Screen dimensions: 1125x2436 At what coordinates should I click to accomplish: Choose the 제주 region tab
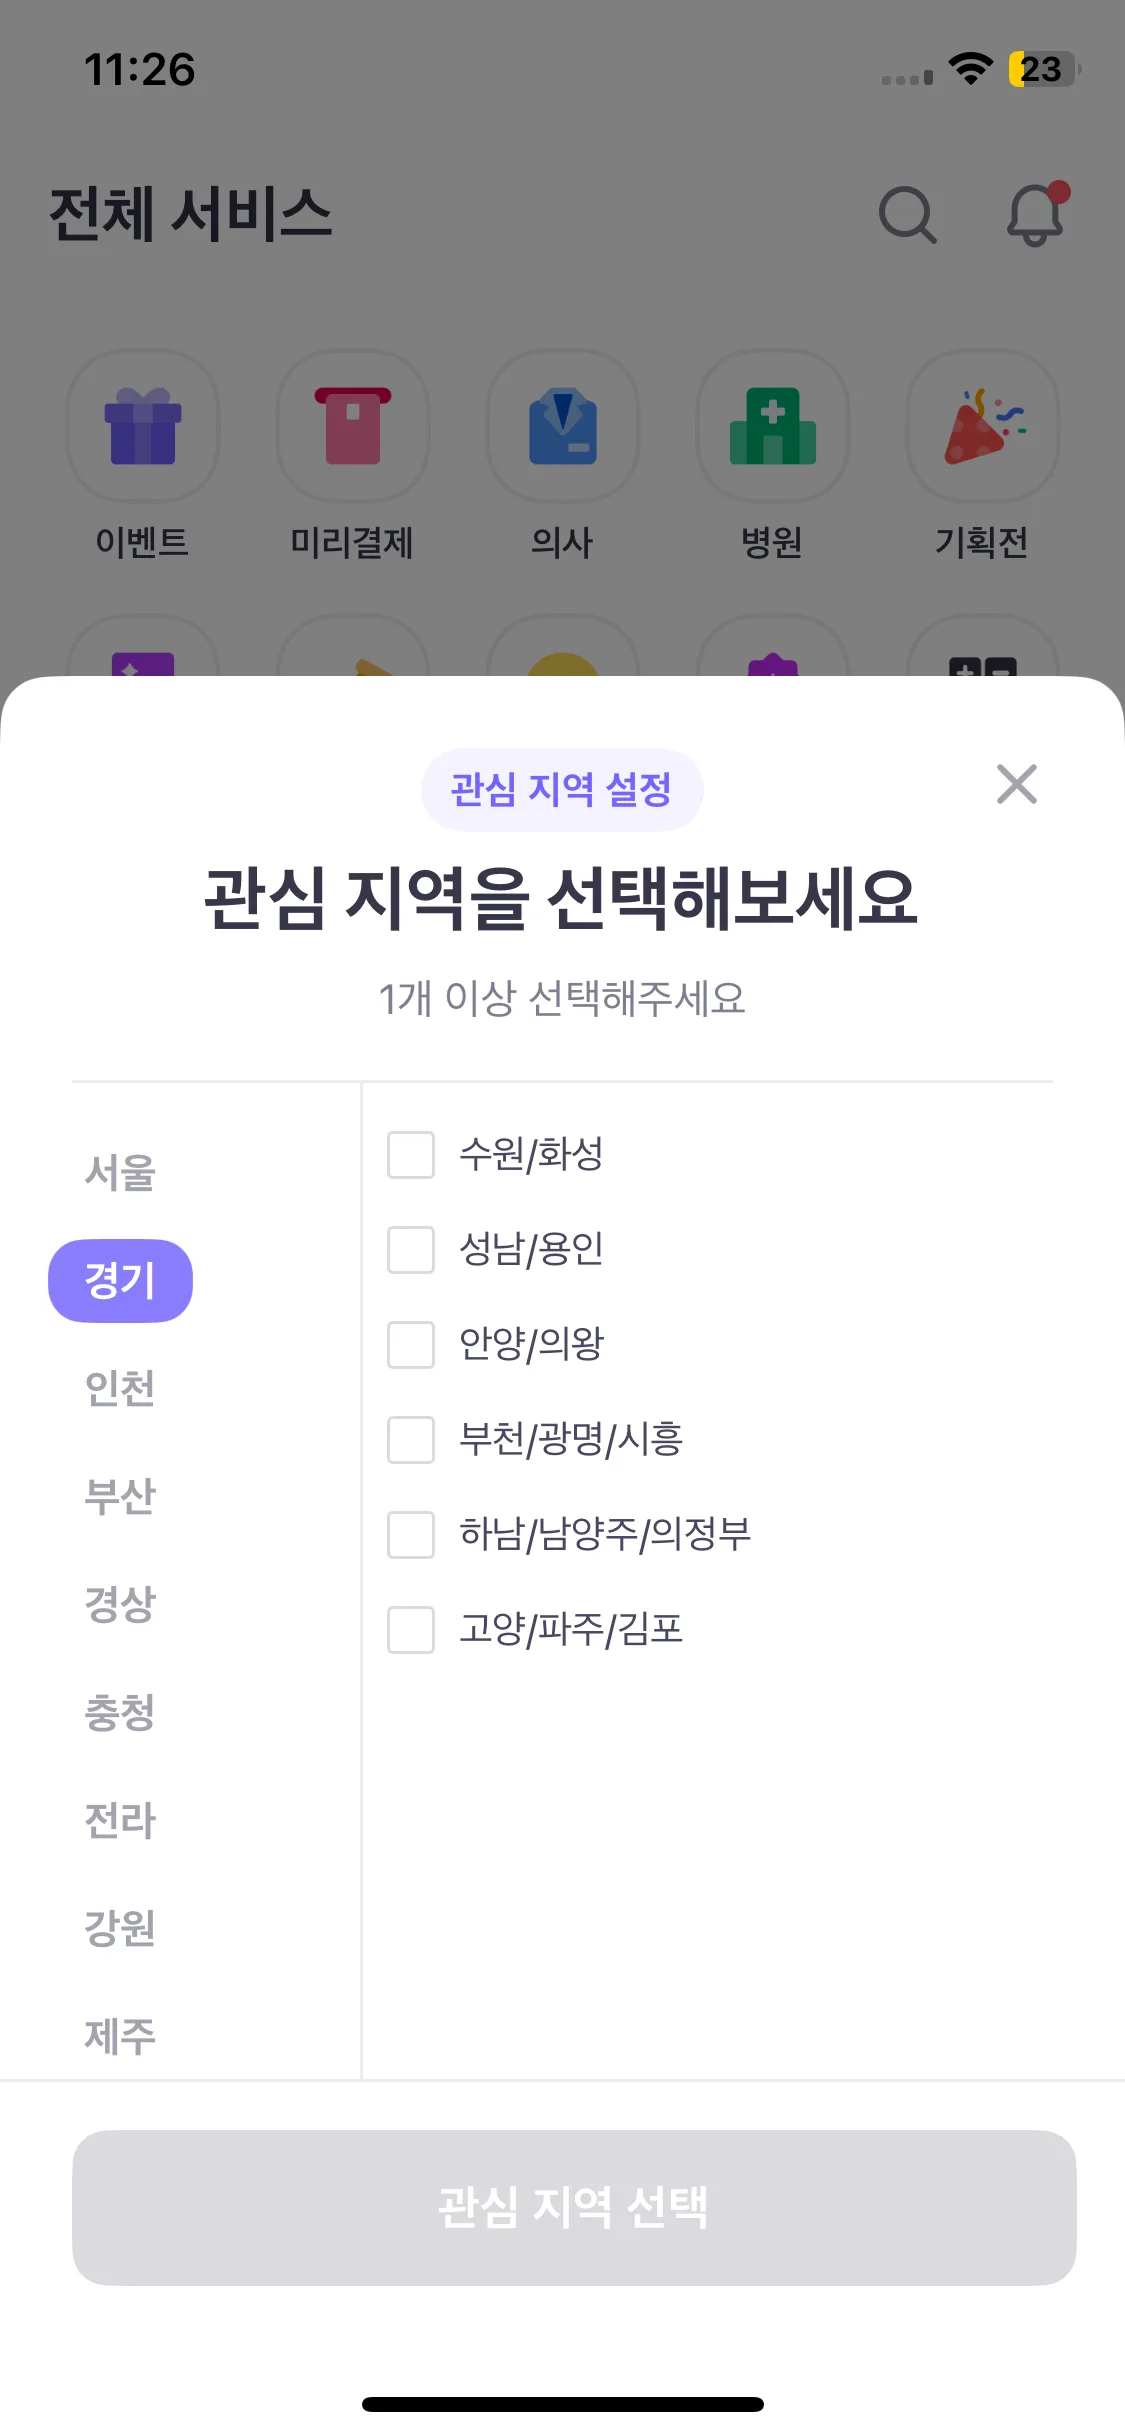(x=120, y=2037)
